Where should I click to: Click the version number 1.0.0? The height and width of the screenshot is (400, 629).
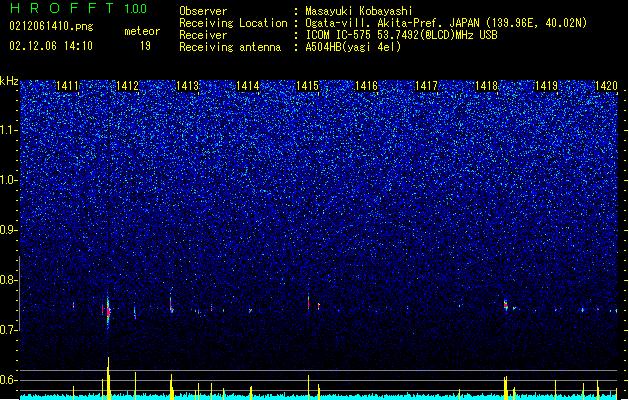pyautogui.click(x=136, y=8)
